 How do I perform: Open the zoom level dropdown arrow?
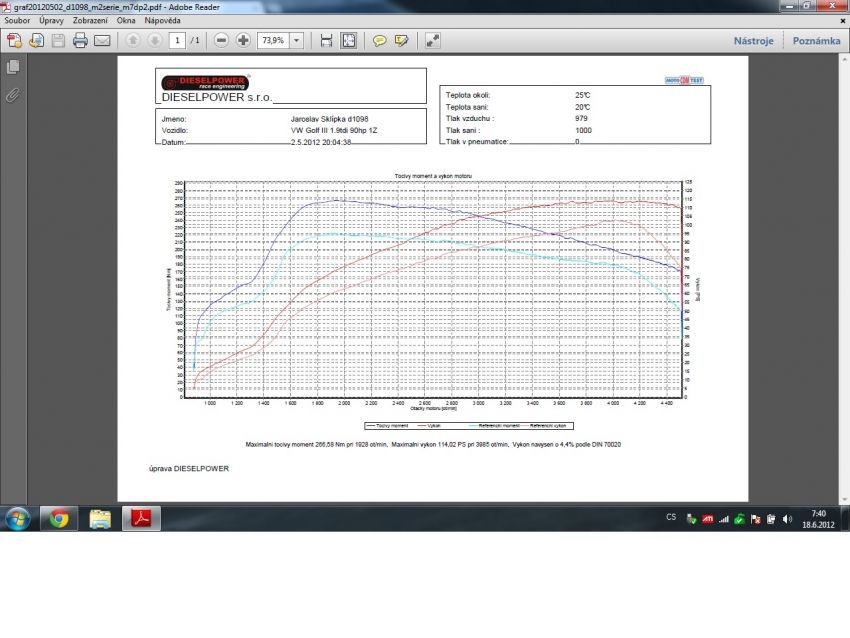(x=297, y=40)
